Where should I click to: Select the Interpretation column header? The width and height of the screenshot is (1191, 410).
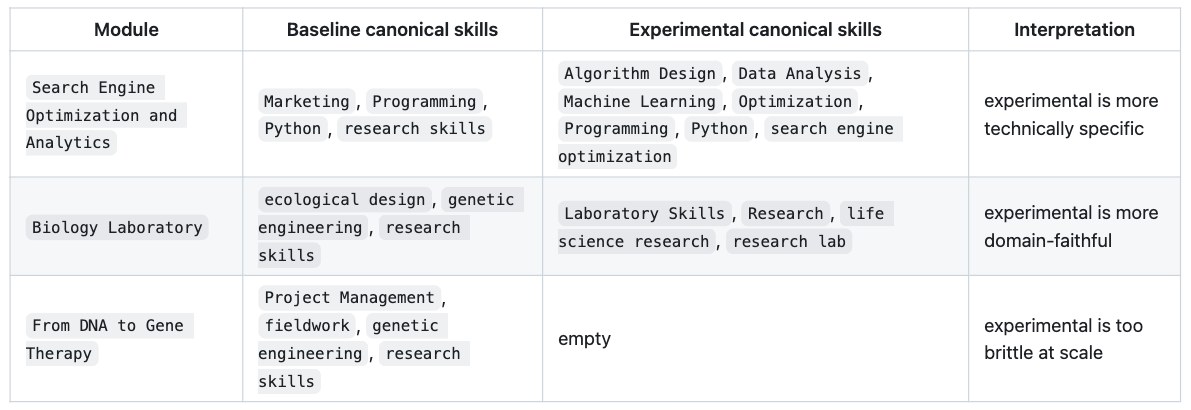click(x=1074, y=30)
